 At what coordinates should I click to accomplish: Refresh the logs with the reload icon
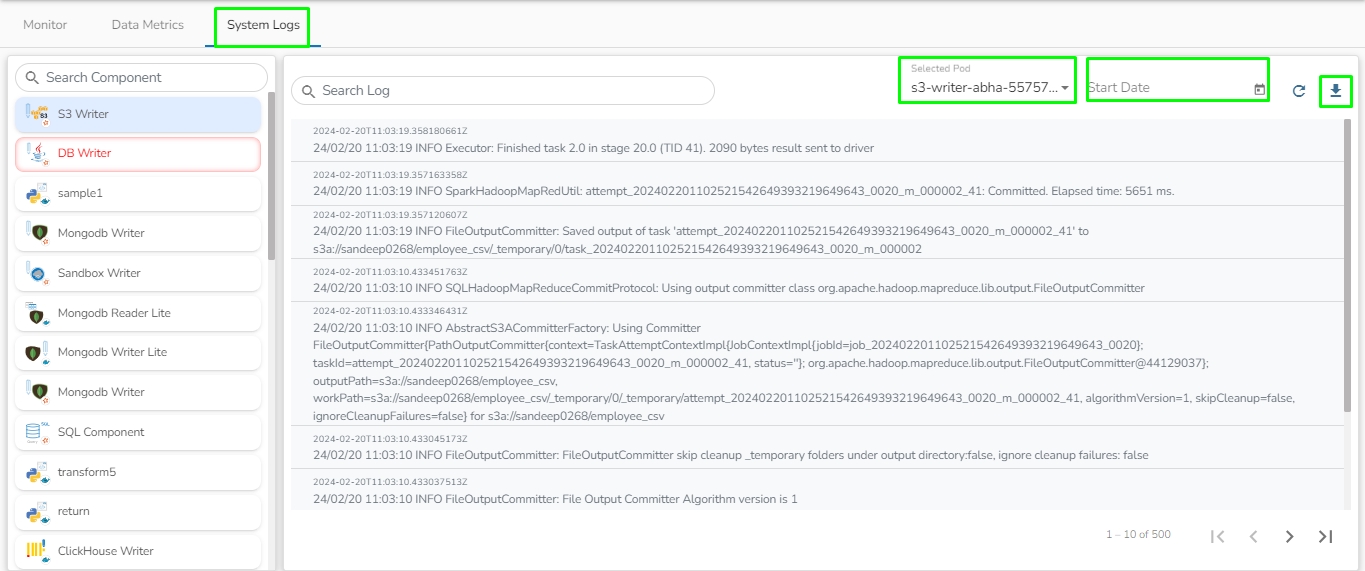tap(1299, 91)
